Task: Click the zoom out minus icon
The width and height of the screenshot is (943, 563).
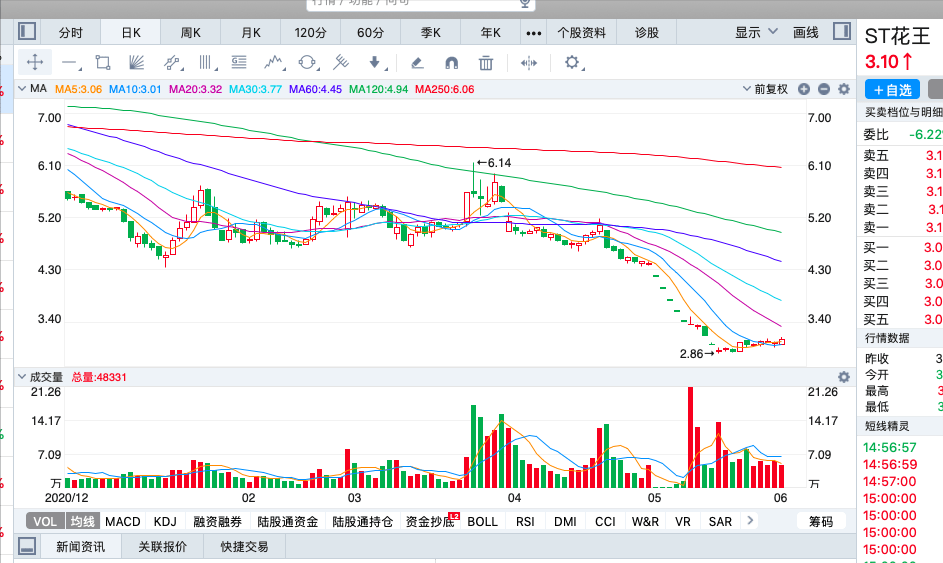Action: pos(824,89)
